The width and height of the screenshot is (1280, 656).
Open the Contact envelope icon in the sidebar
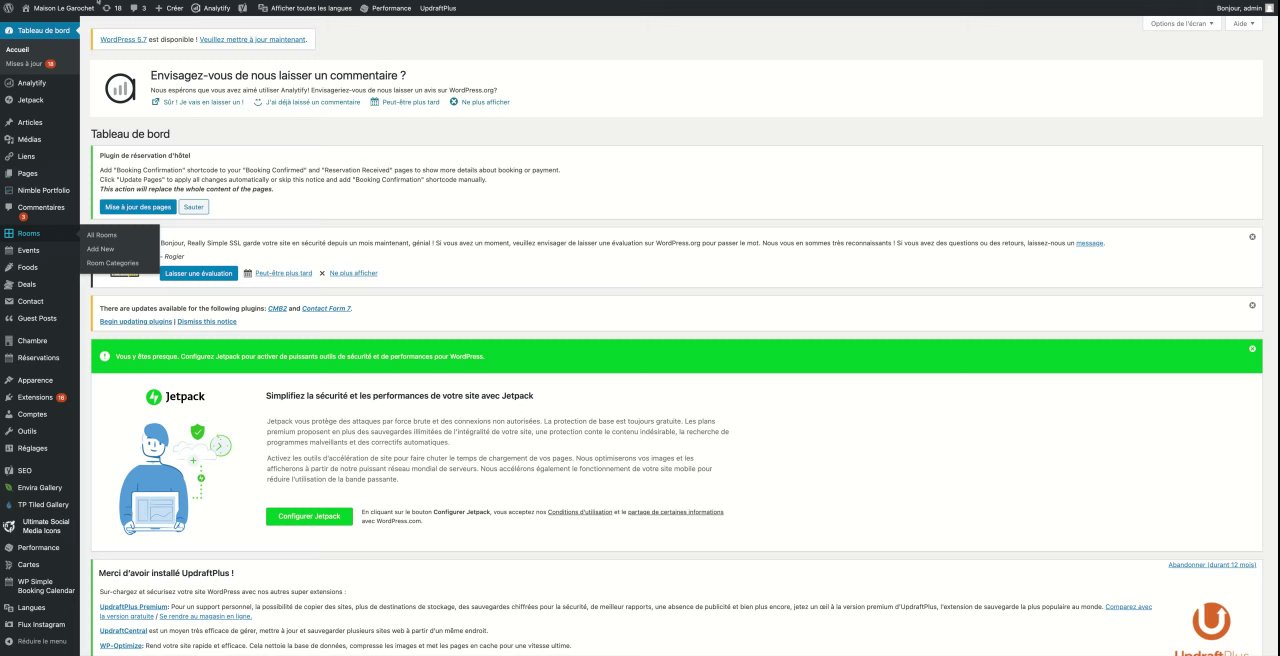9,301
